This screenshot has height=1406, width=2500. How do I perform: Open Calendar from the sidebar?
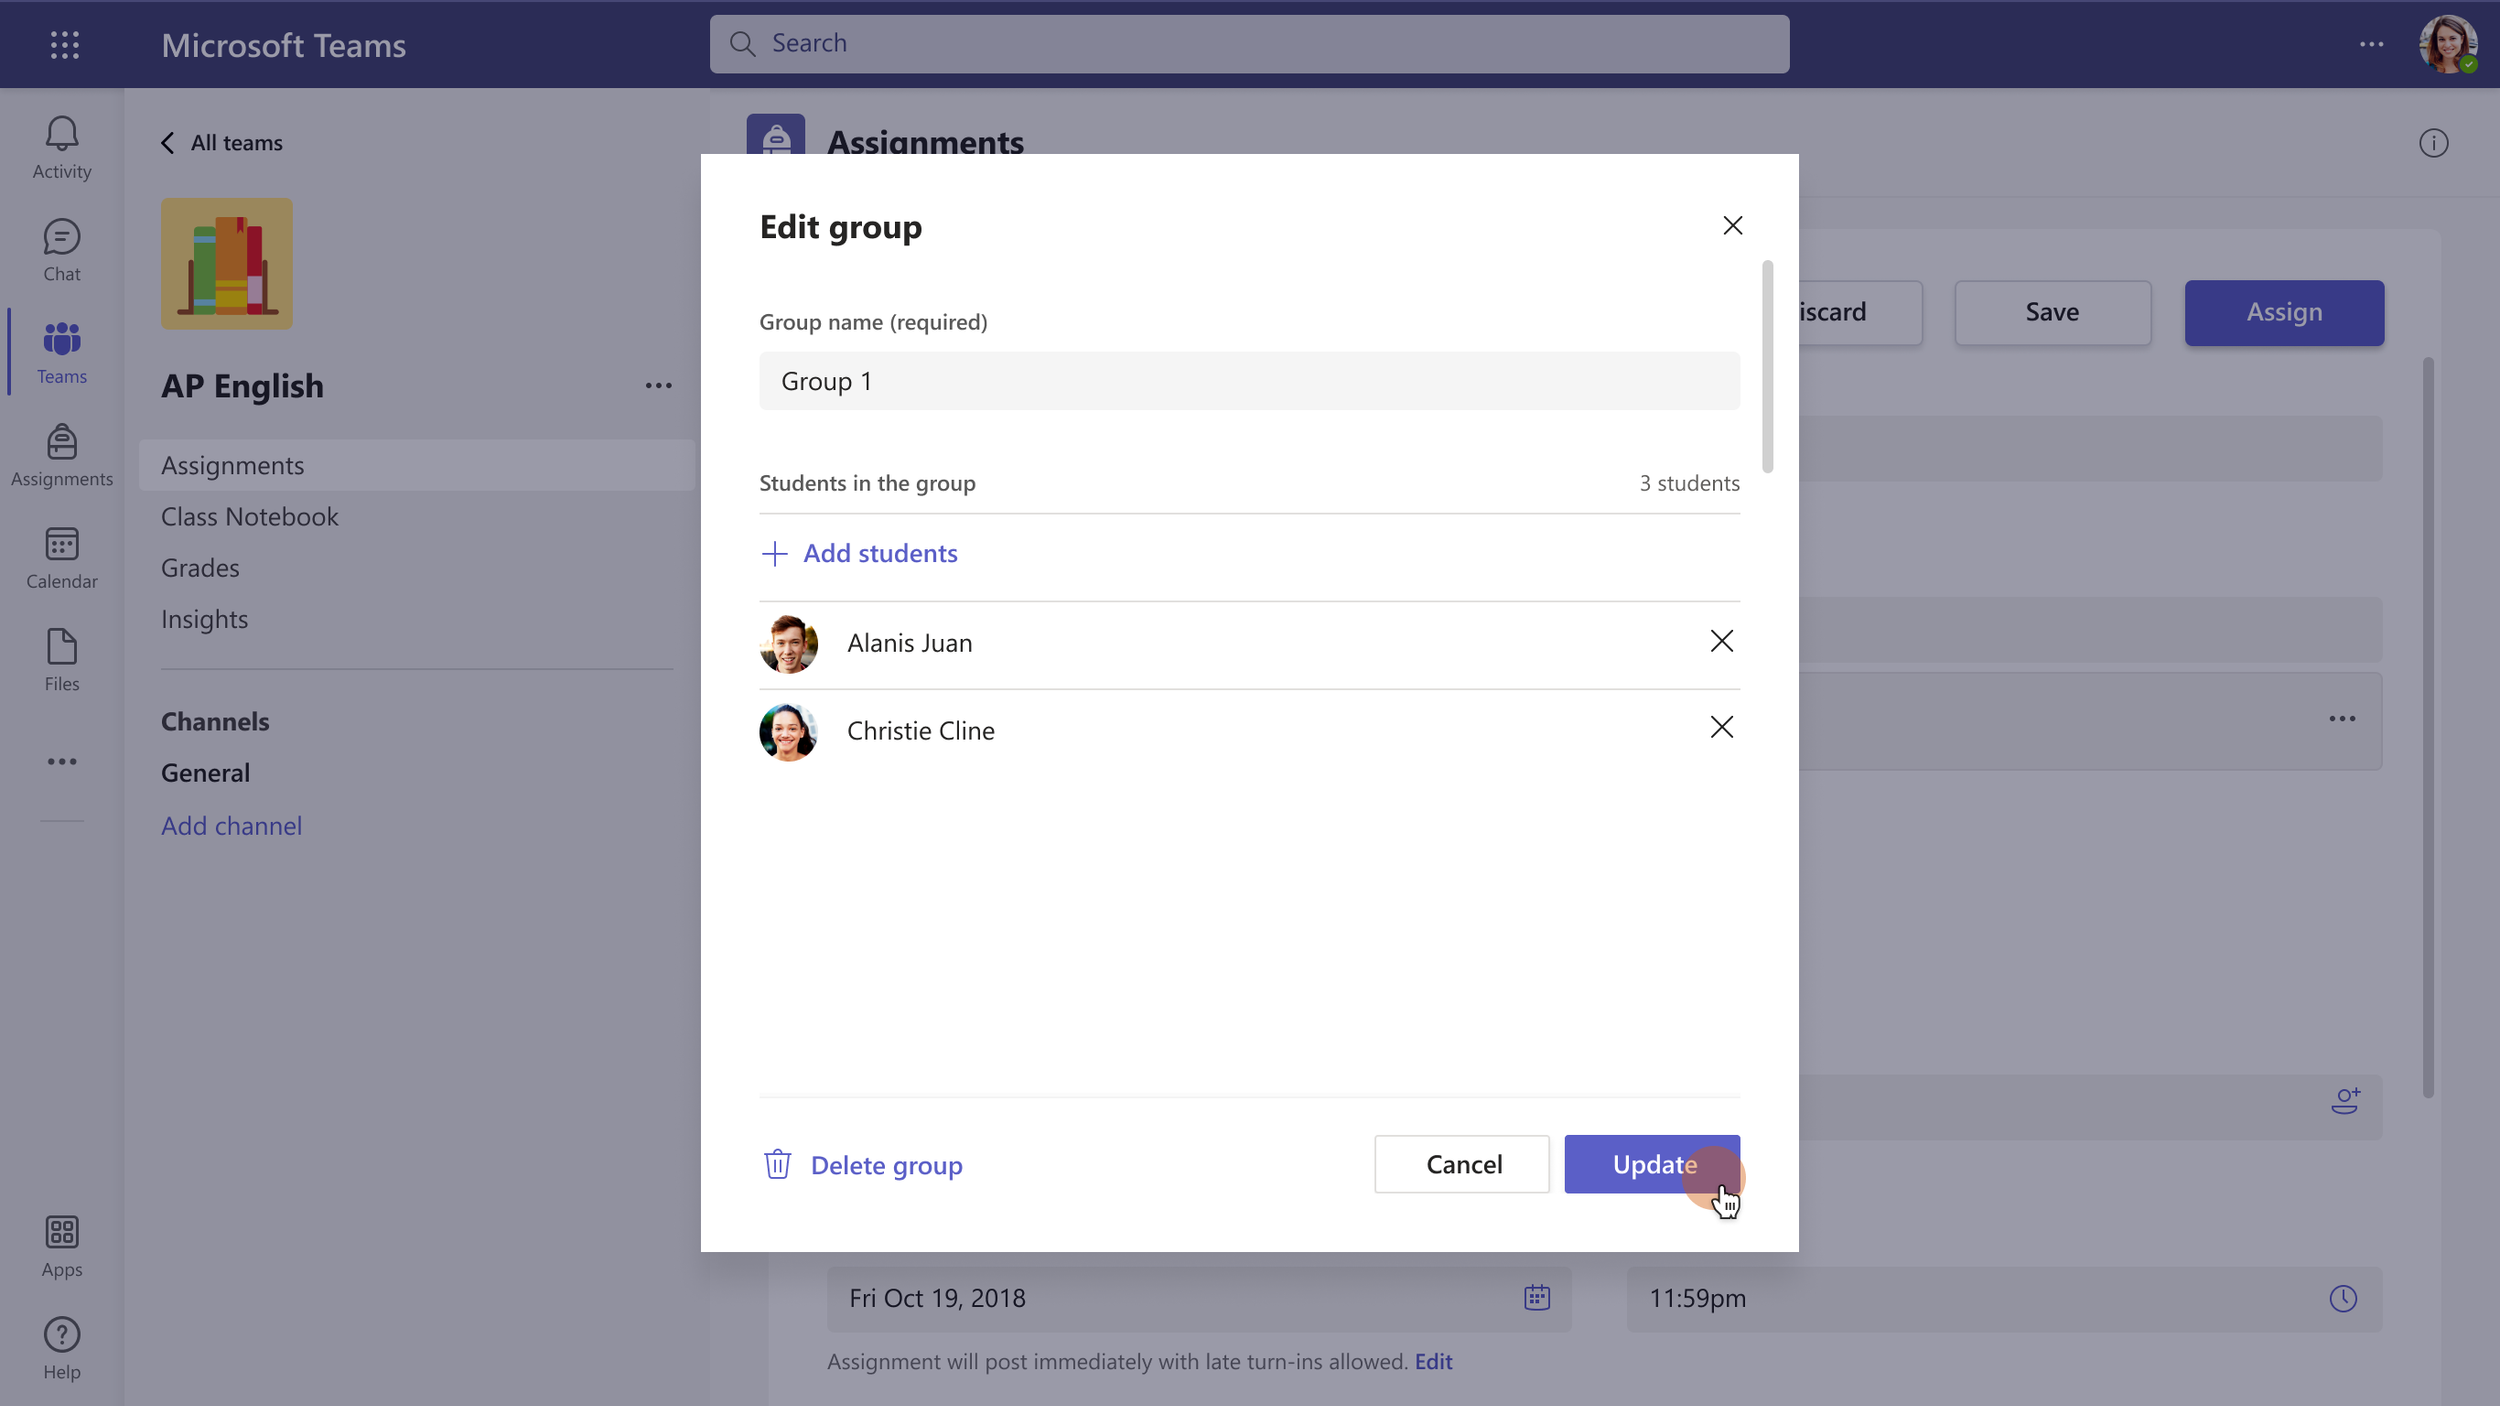click(61, 558)
